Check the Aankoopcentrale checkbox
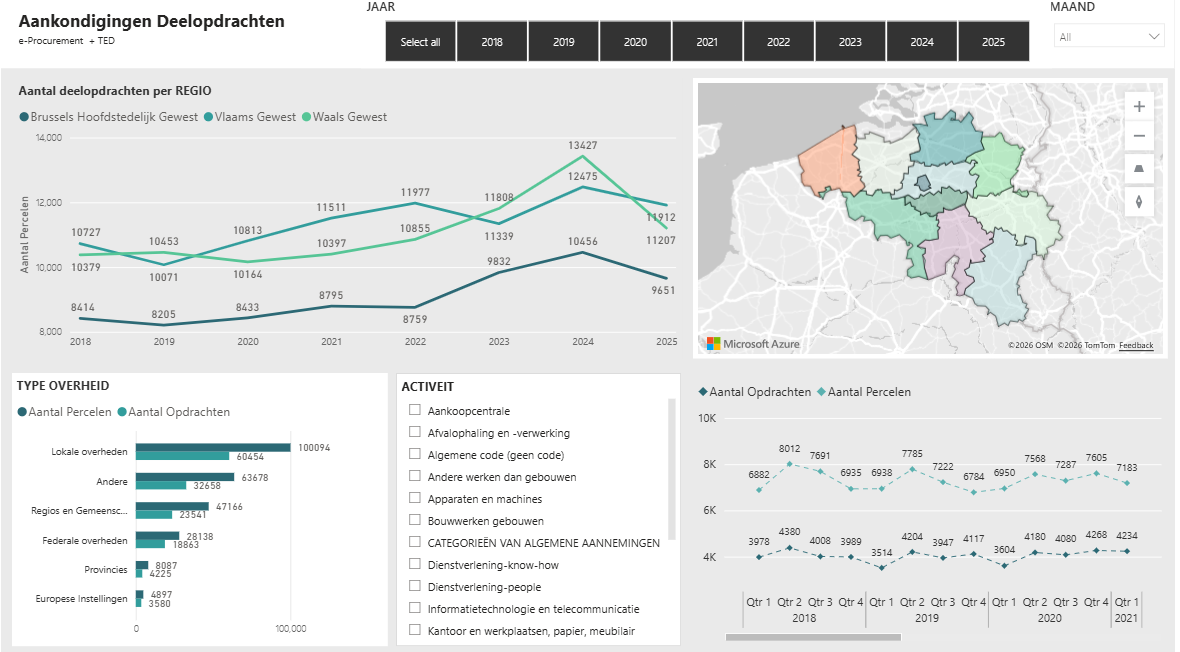Viewport: 1180px width, 652px height. [415, 410]
